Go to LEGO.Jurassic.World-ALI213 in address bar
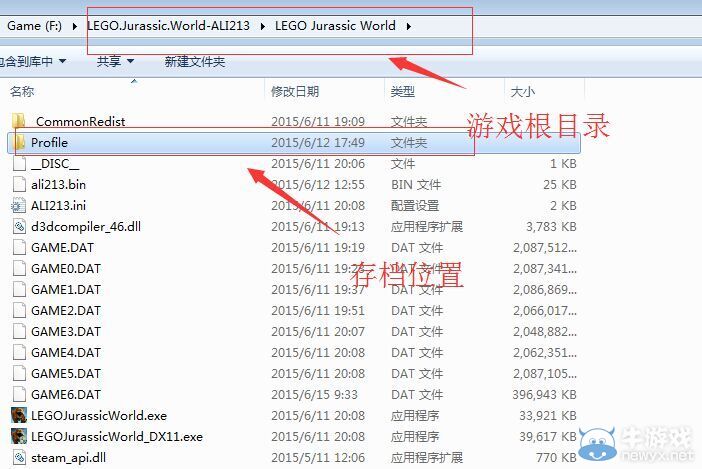Screen dimensions: 702x469 (x=169, y=26)
